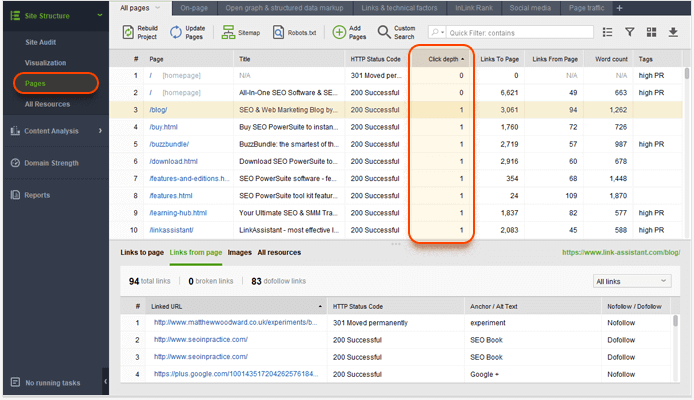
Task: Expand the Content Analysis section arrow
Action: coord(100,131)
